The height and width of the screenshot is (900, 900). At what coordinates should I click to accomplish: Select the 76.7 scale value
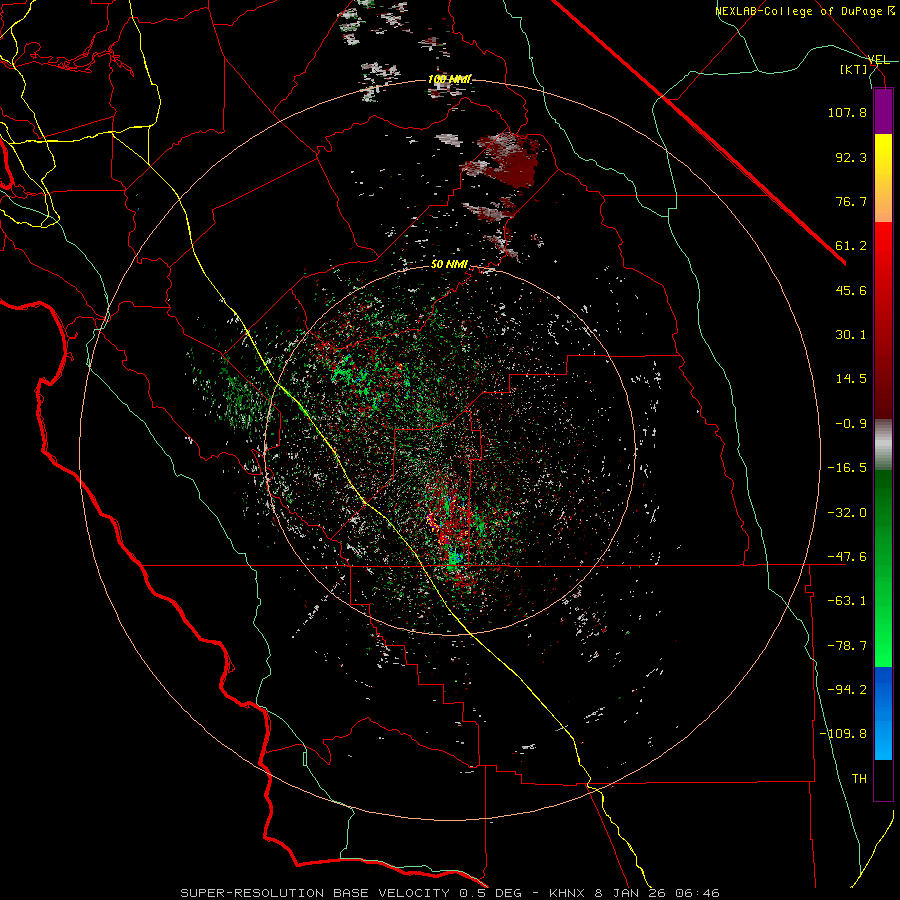[851, 201]
